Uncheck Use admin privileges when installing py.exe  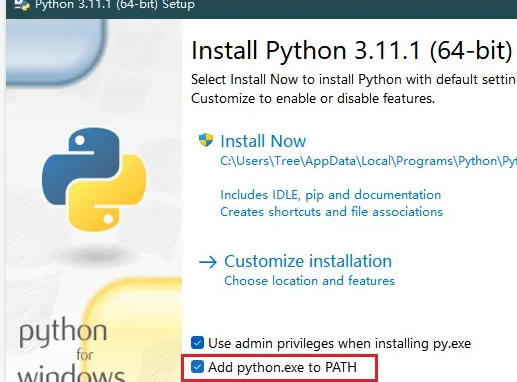tap(197, 343)
